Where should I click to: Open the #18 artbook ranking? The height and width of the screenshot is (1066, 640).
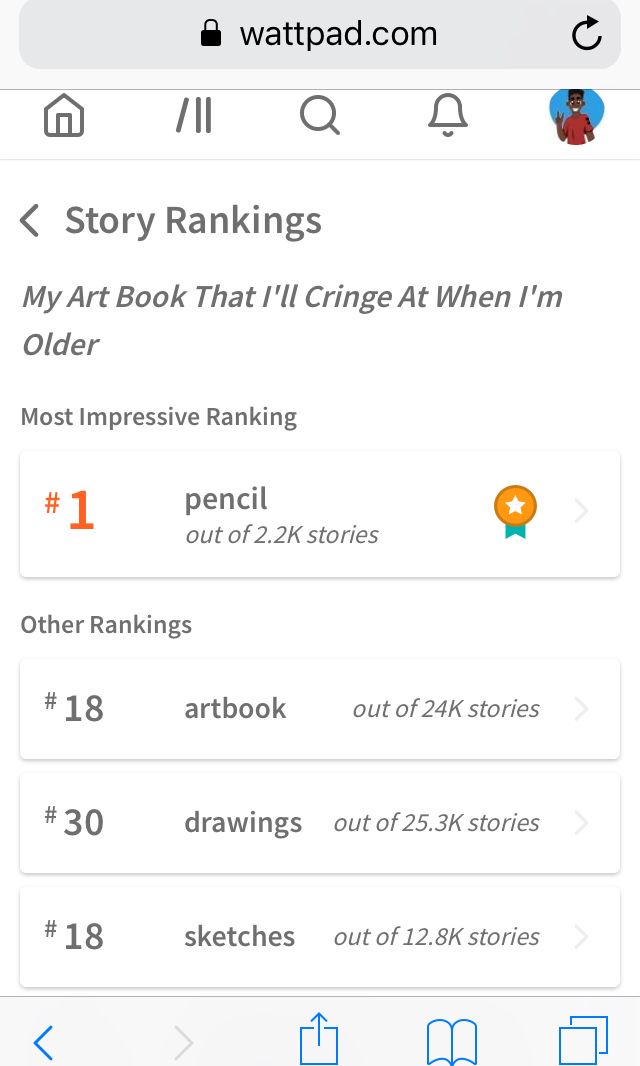click(x=300, y=709)
